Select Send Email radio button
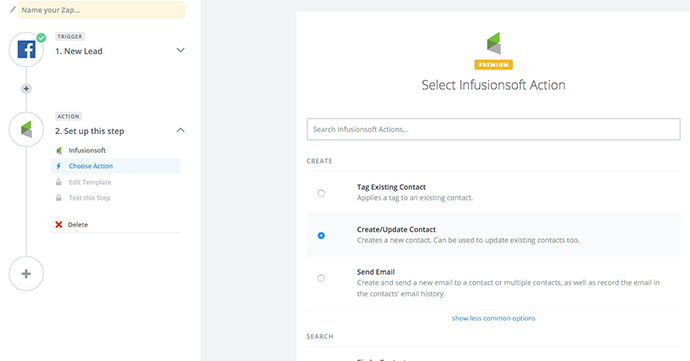Viewport: 690px width, 361px height. pyautogui.click(x=321, y=278)
